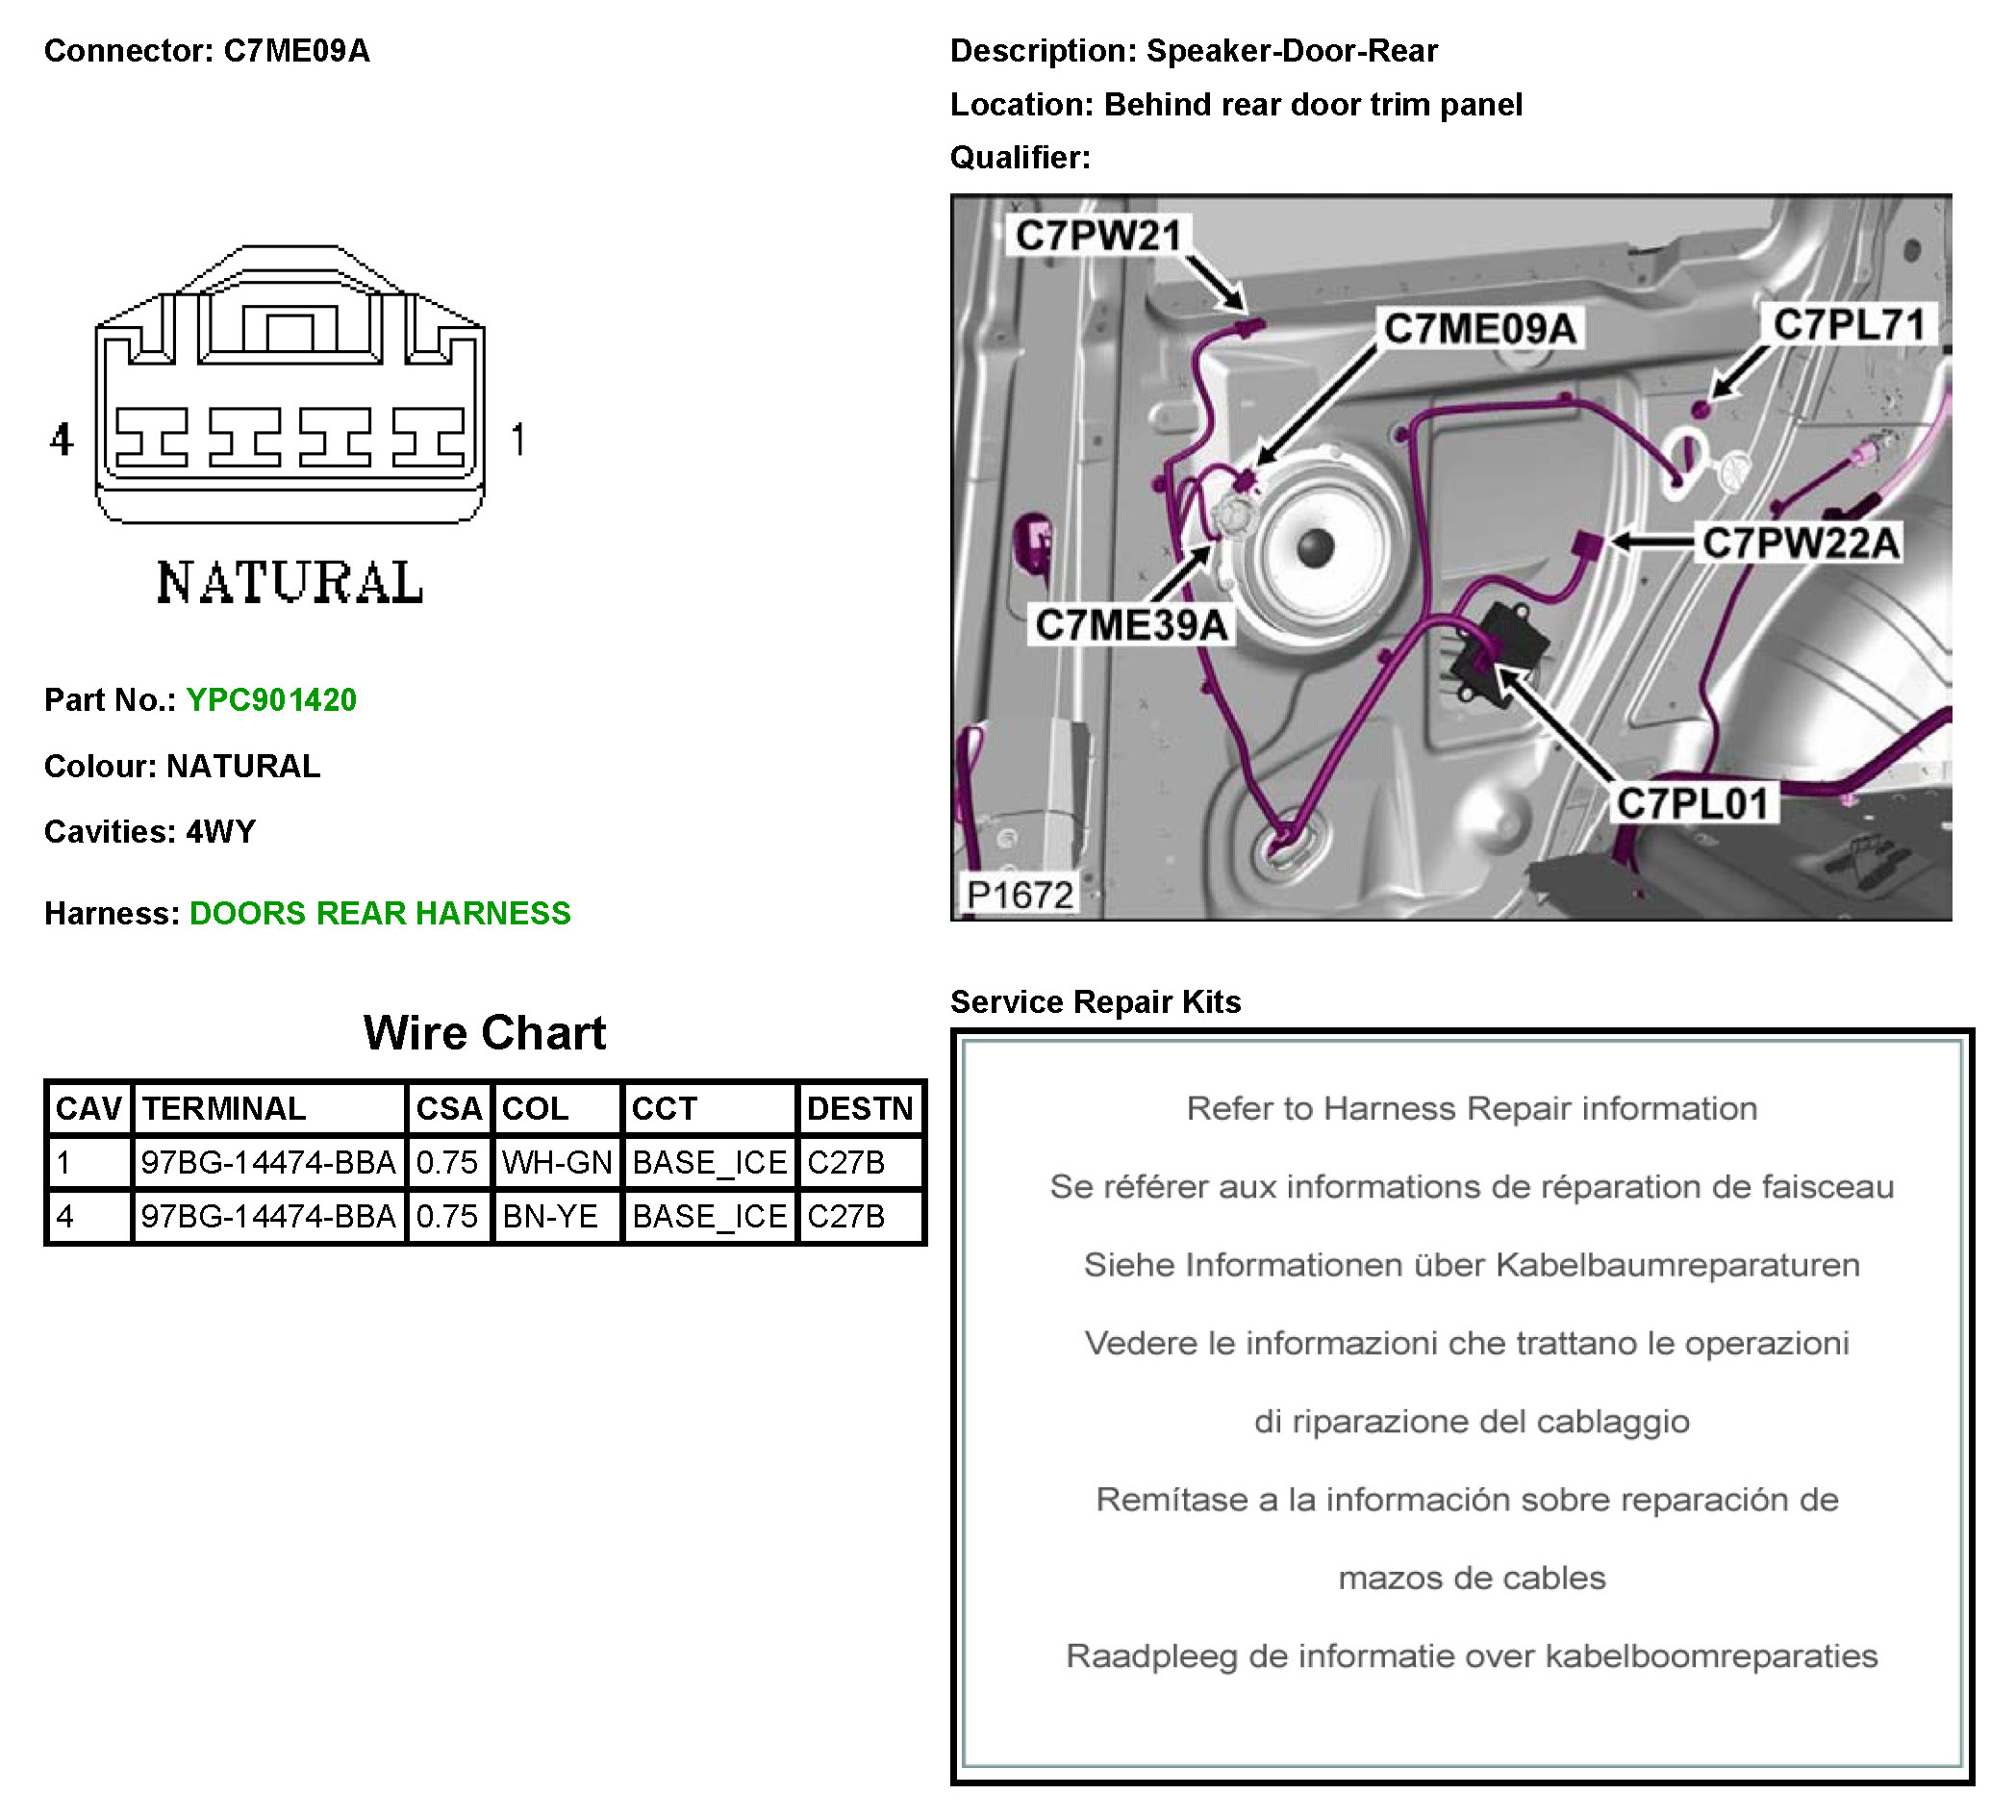Click the BN-YE colour cell in row 4
Viewport: 2016px width, 1820px height.
(550, 1217)
